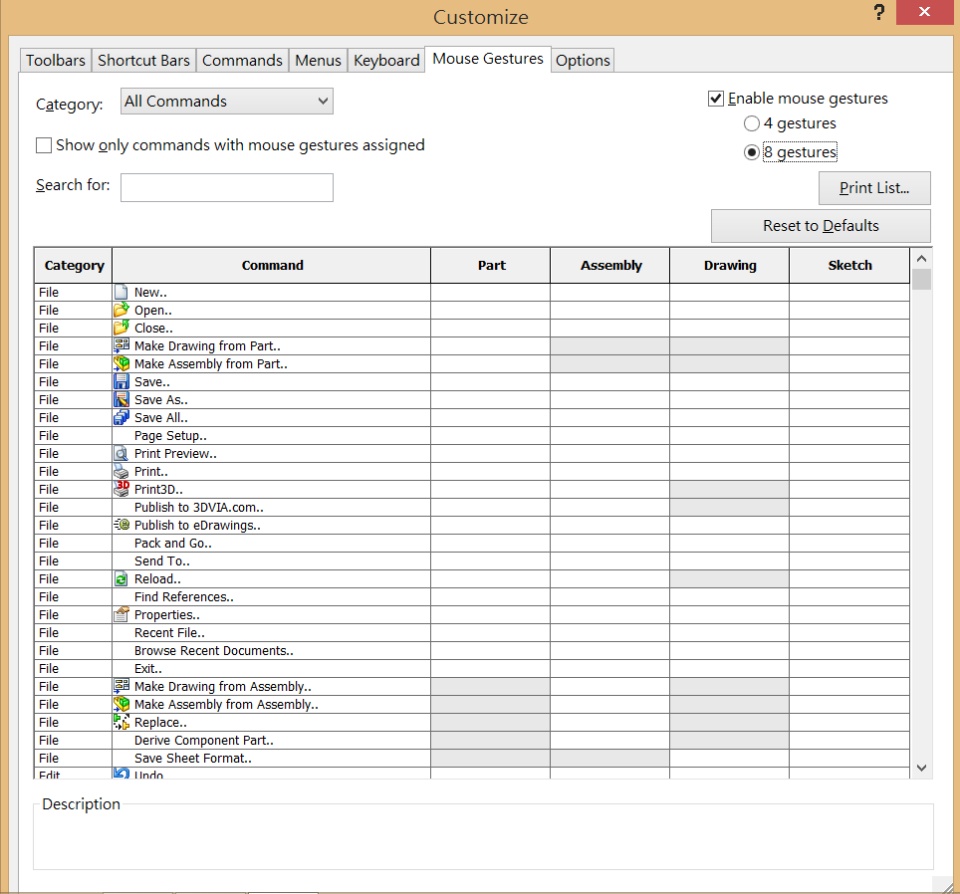Select the 4 gestures radio button
Image resolution: width=960 pixels, height=894 pixels.
click(x=751, y=124)
